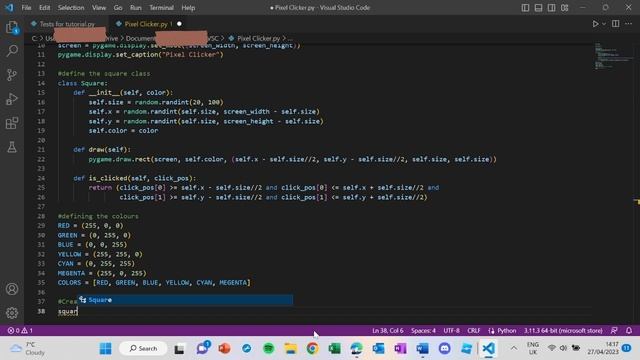Click the feedback icon in status bar
Image resolution: width=640 pixels, height=360 pixels.
click(x=614, y=330)
